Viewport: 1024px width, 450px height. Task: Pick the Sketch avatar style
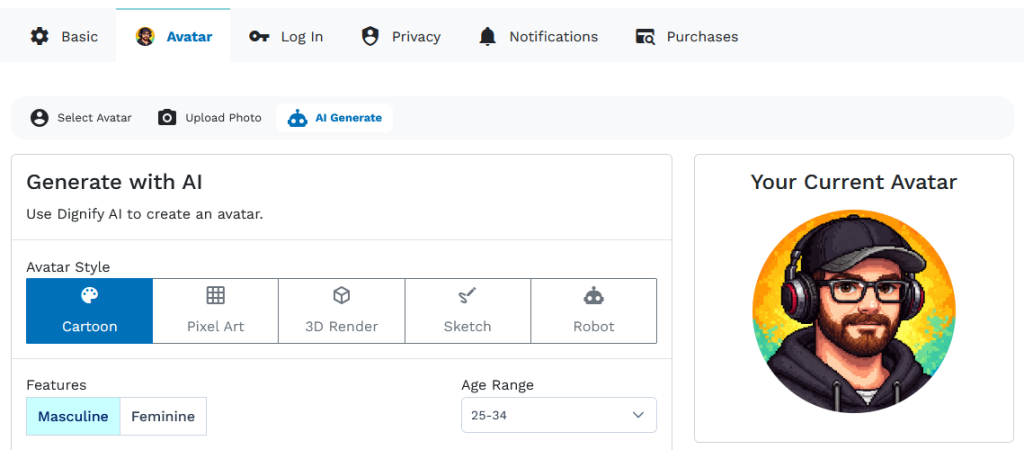click(x=467, y=311)
